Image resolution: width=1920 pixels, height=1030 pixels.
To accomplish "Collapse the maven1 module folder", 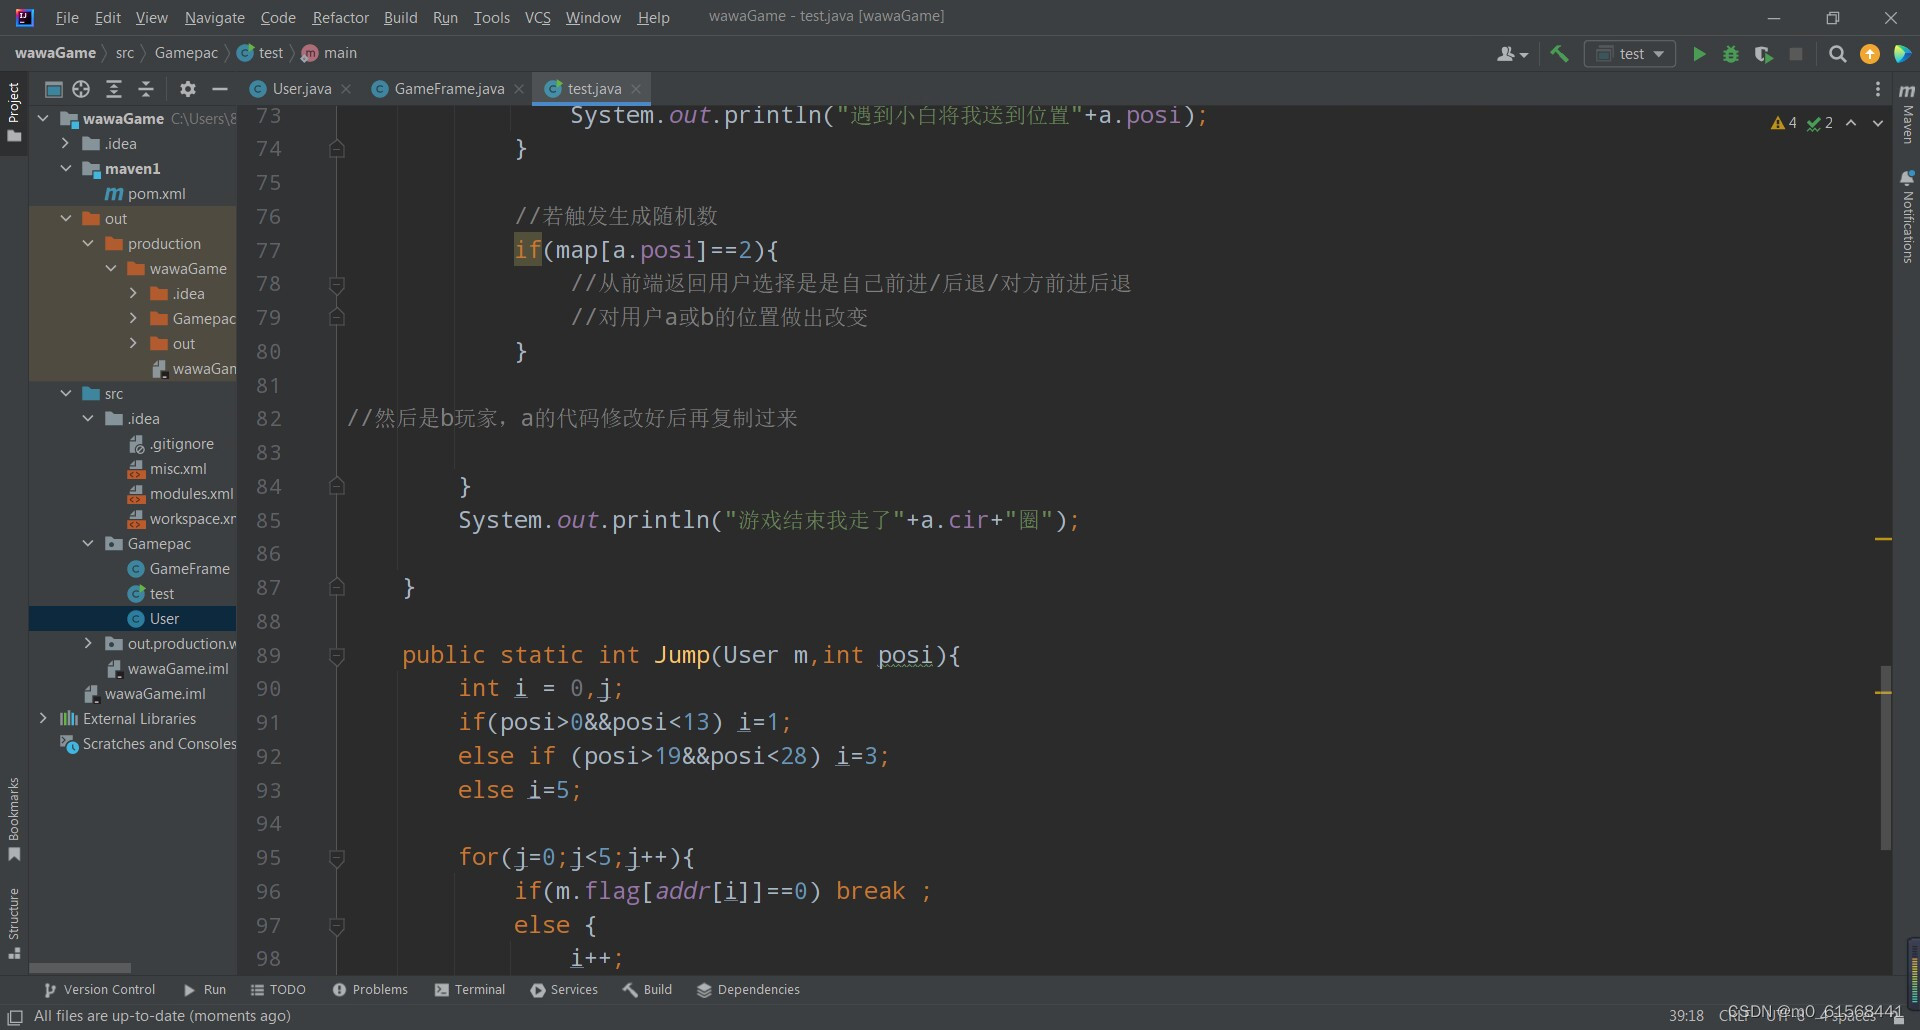I will [66, 168].
